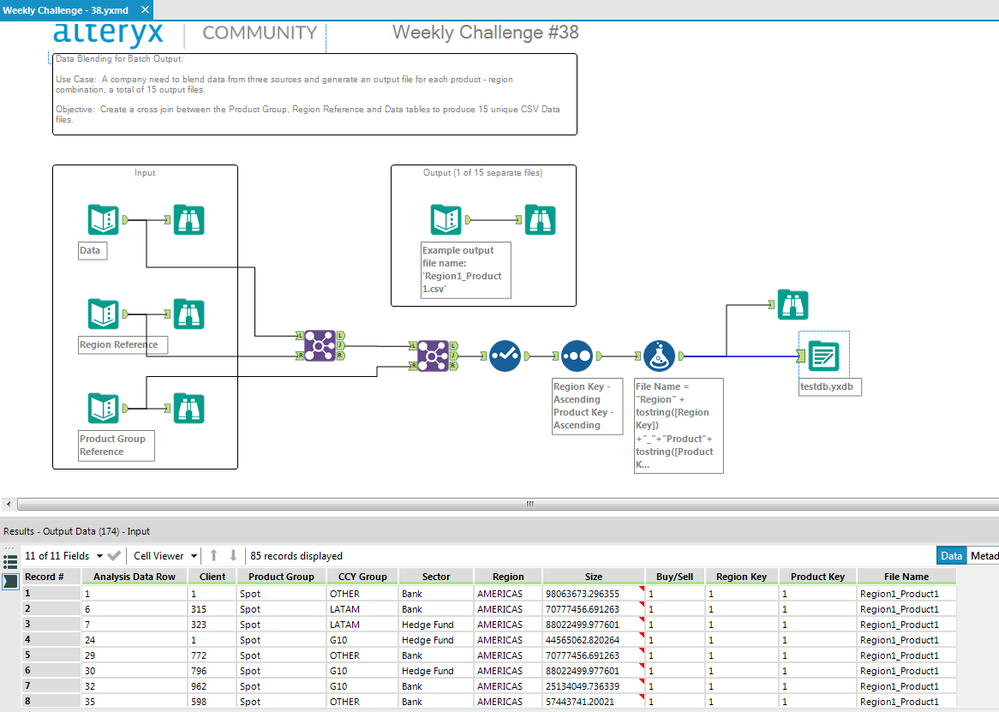Viewport: 999px width, 712px height.
Task: Click the Buy/Sell column header
Action: pos(675,576)
